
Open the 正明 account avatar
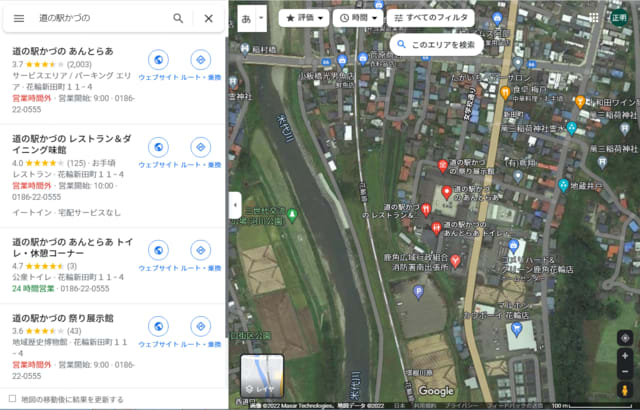tap(619, 18)
